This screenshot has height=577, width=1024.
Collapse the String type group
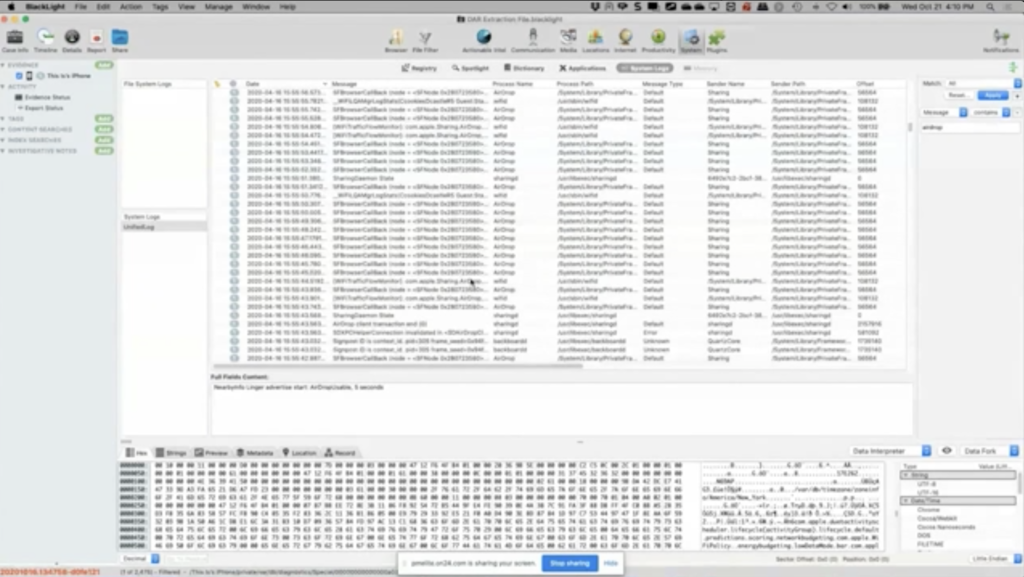point(906,475)
